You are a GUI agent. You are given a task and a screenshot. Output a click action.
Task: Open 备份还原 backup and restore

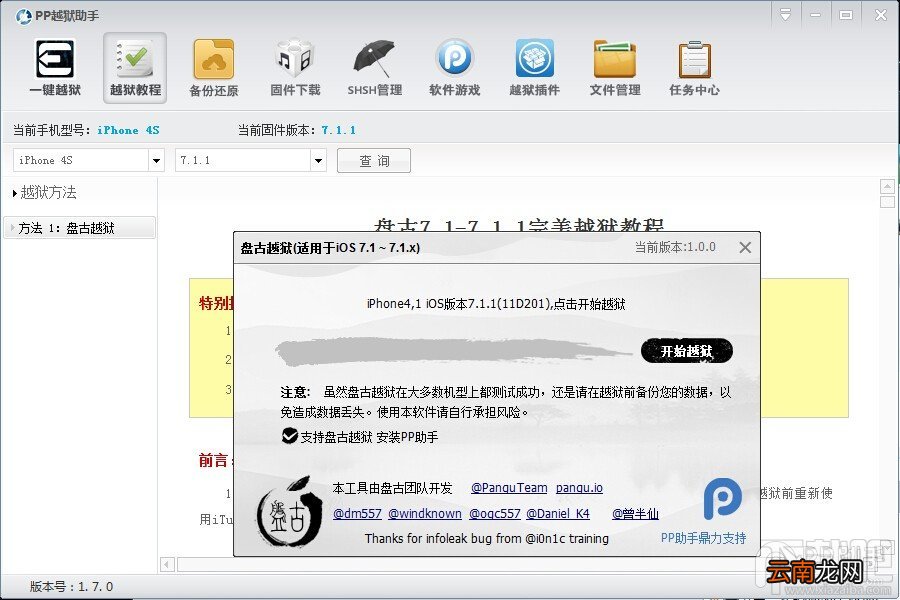214,68
